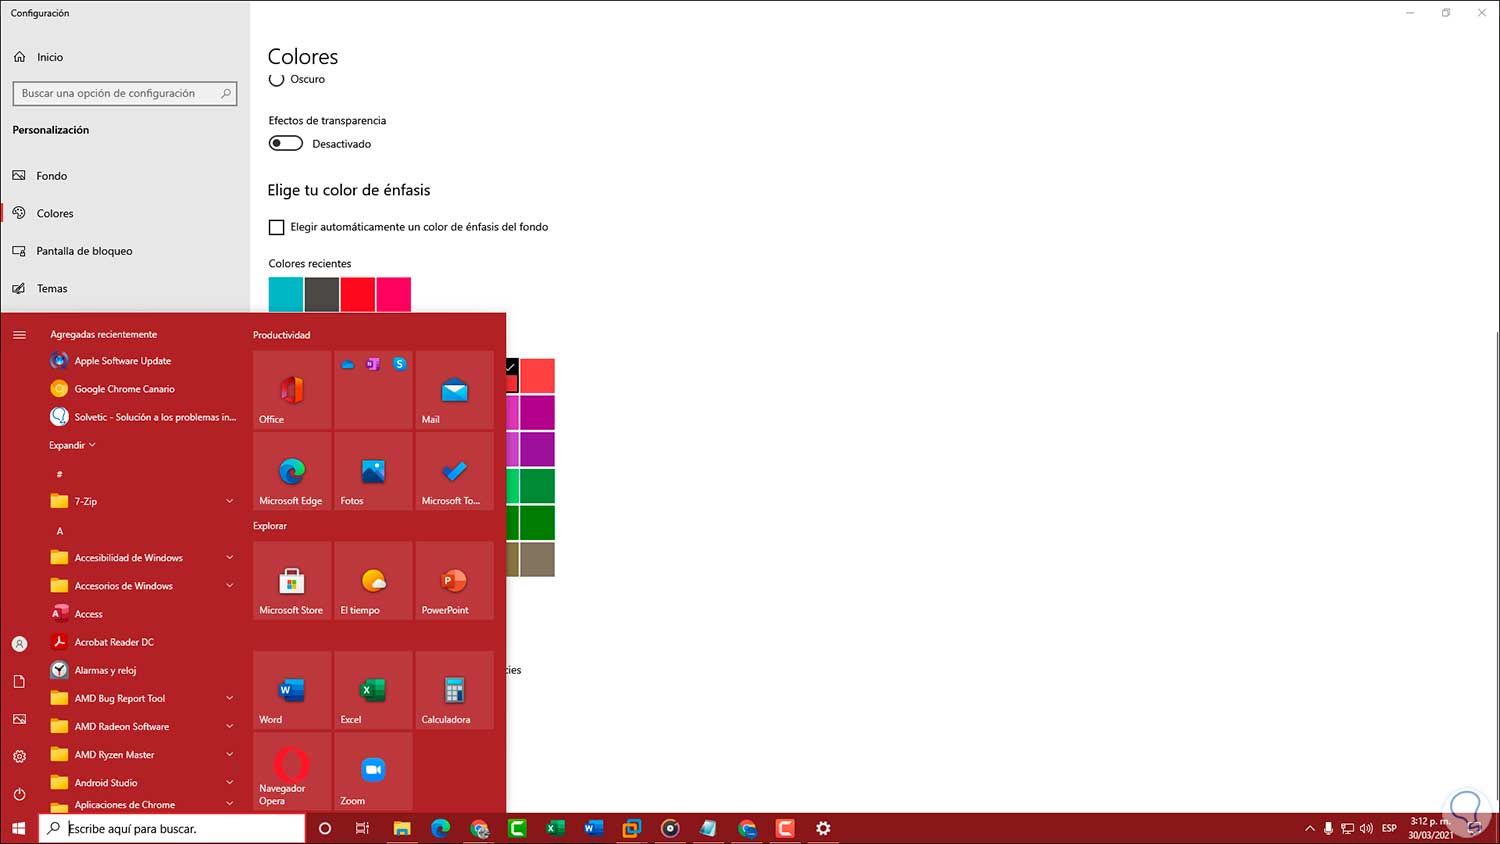Open Settings gear in Start menu rail
The width and height of the screenshot is (1500, 844).
(19, 757)
